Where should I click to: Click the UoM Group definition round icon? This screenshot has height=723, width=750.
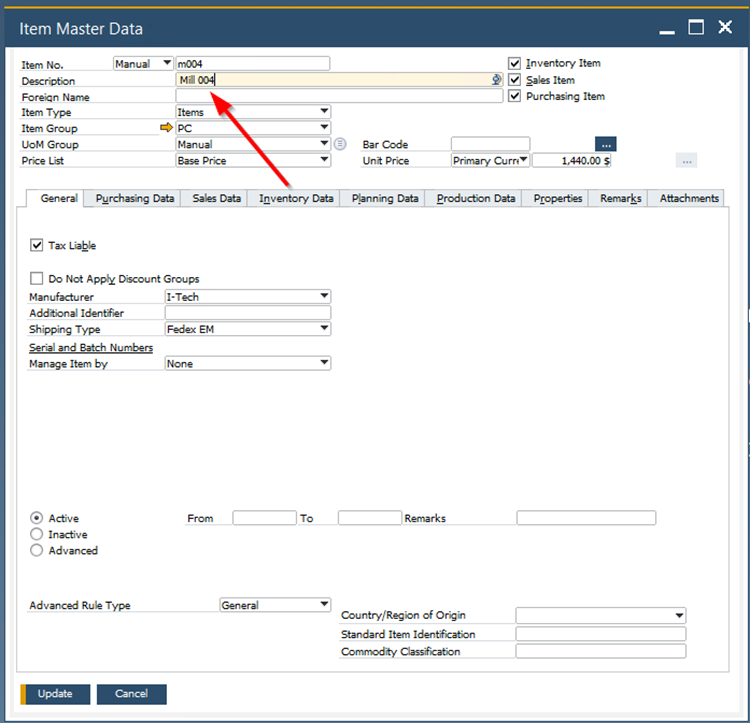point(340,144)
